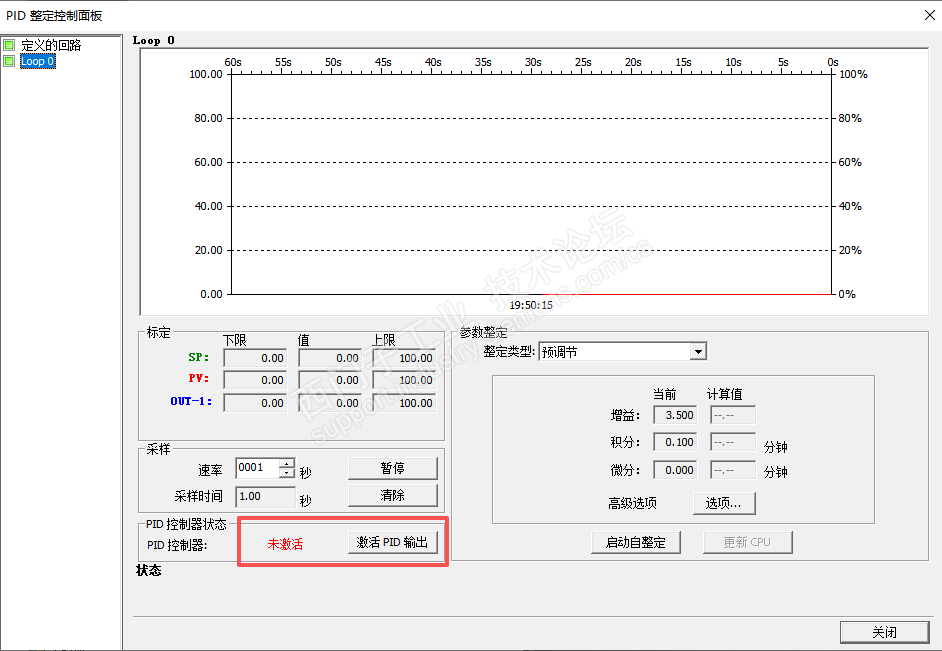Click the OUT-1 上限 field
The image size is (942, 651).
point(404,403)
